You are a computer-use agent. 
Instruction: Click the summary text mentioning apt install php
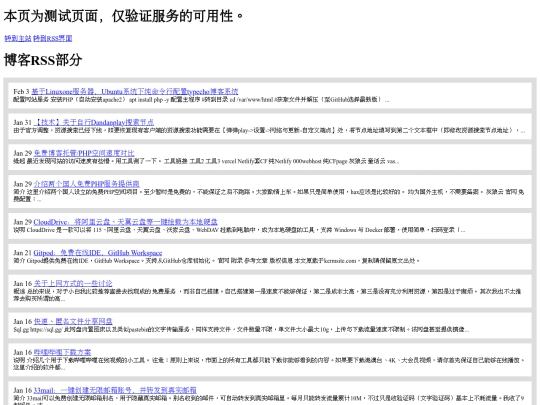201,100
